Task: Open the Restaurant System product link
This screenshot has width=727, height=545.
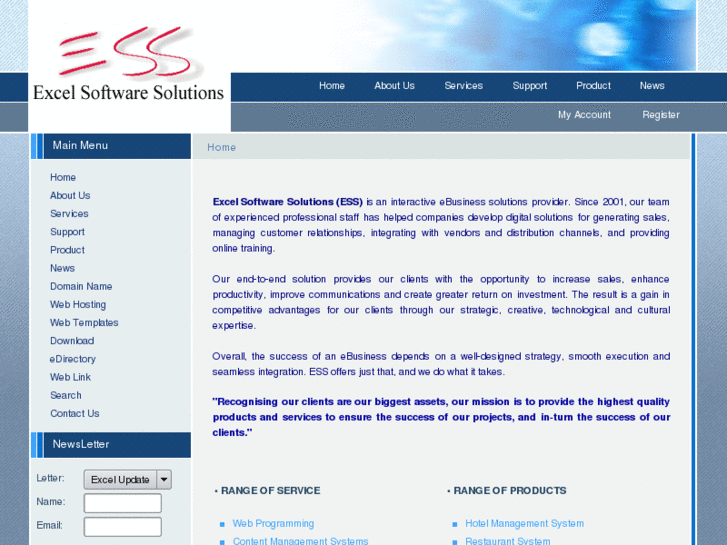Action: [508, 541]
